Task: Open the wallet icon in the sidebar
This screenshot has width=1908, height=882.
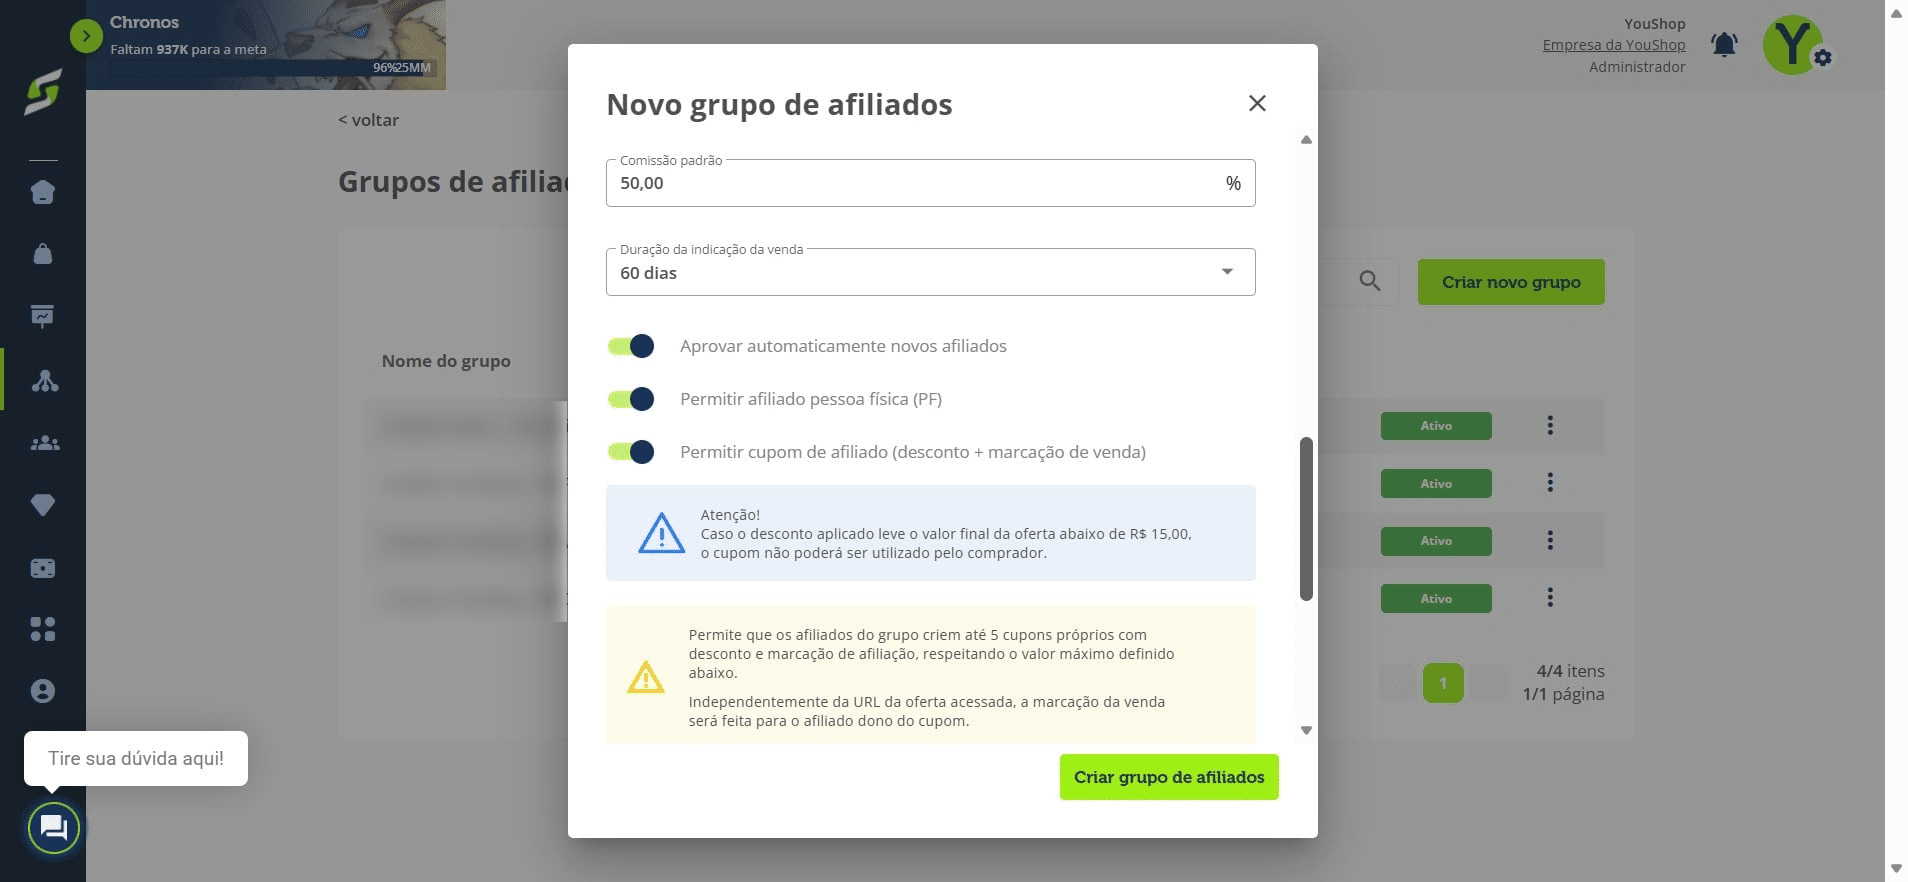Action: 43,568
